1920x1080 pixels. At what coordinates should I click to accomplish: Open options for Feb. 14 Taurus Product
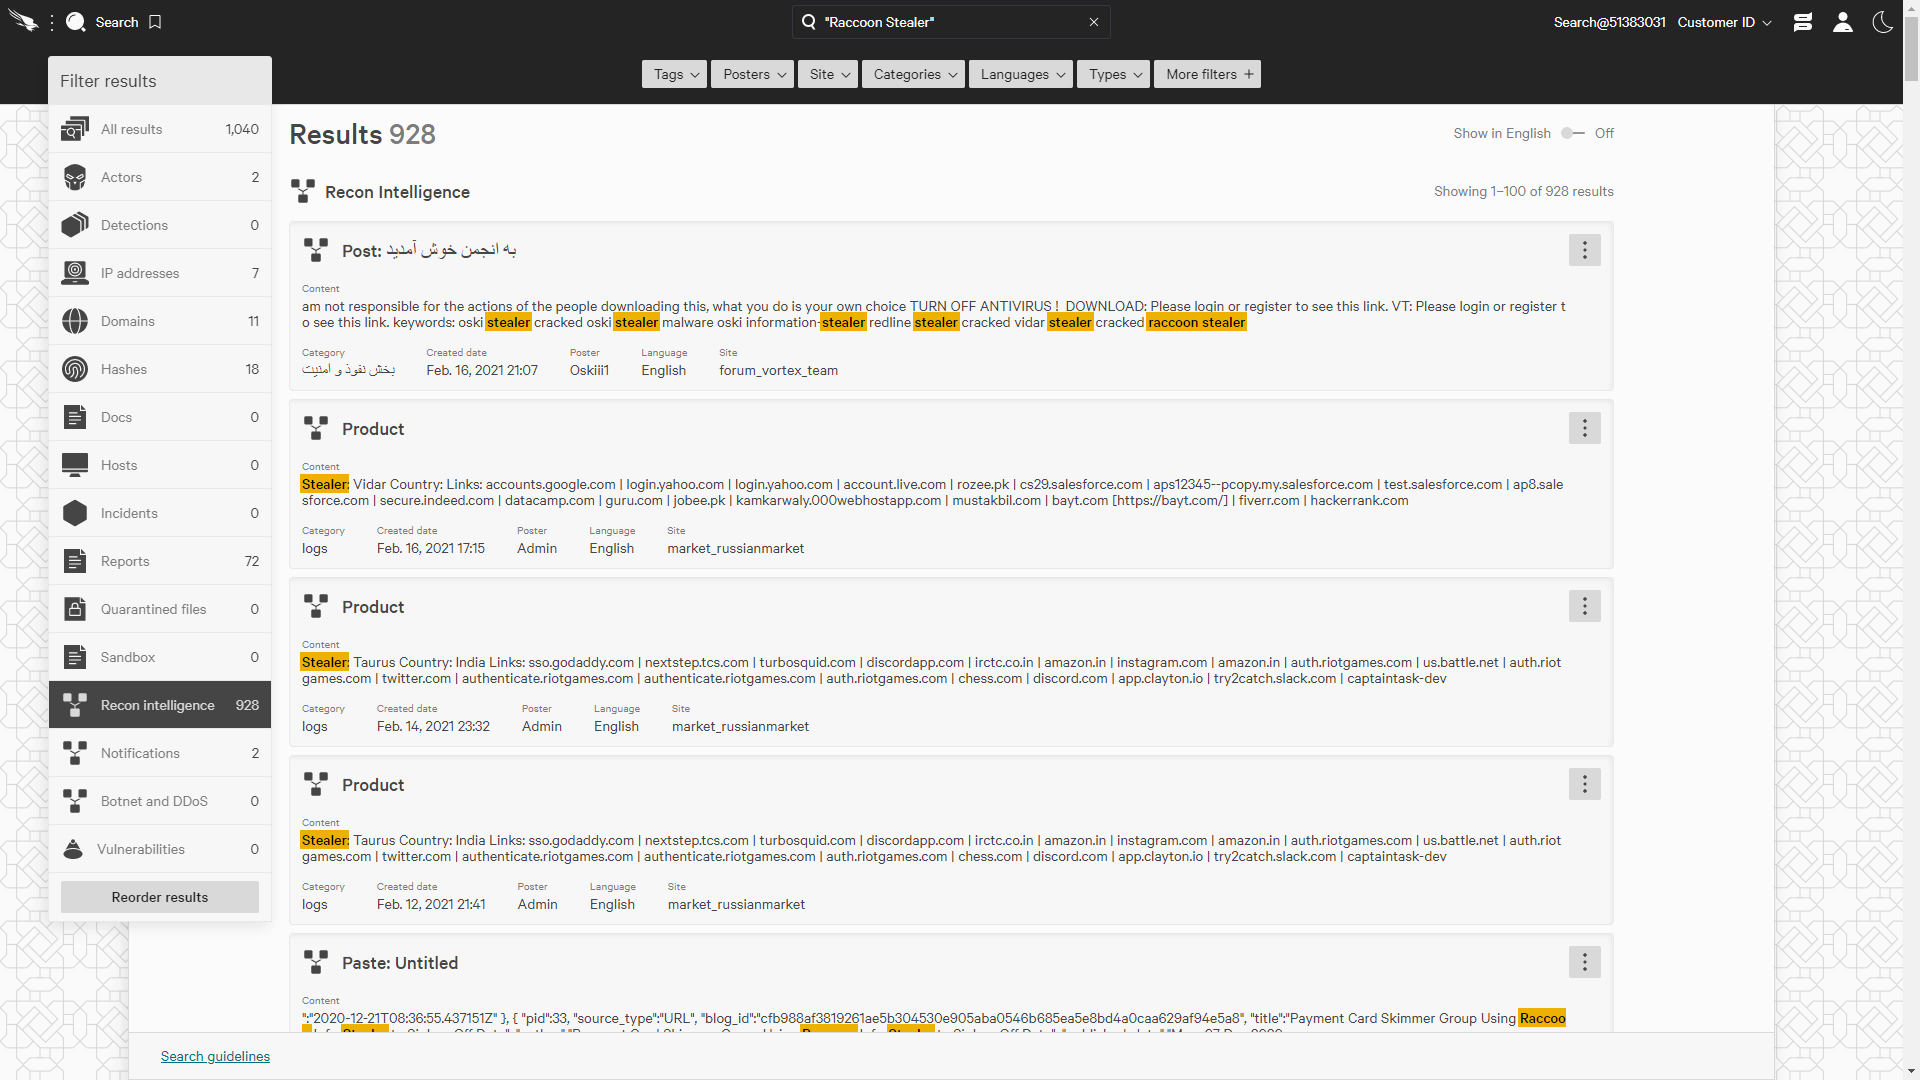coord(1584,606)
